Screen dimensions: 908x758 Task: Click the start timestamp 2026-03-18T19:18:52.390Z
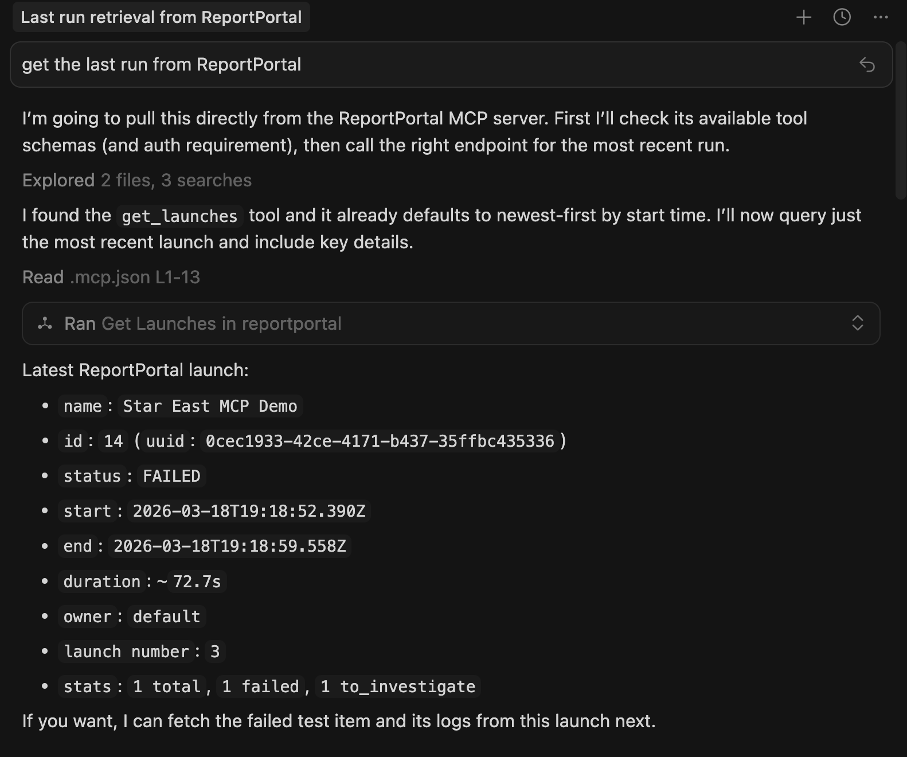[x=249, y=511]
